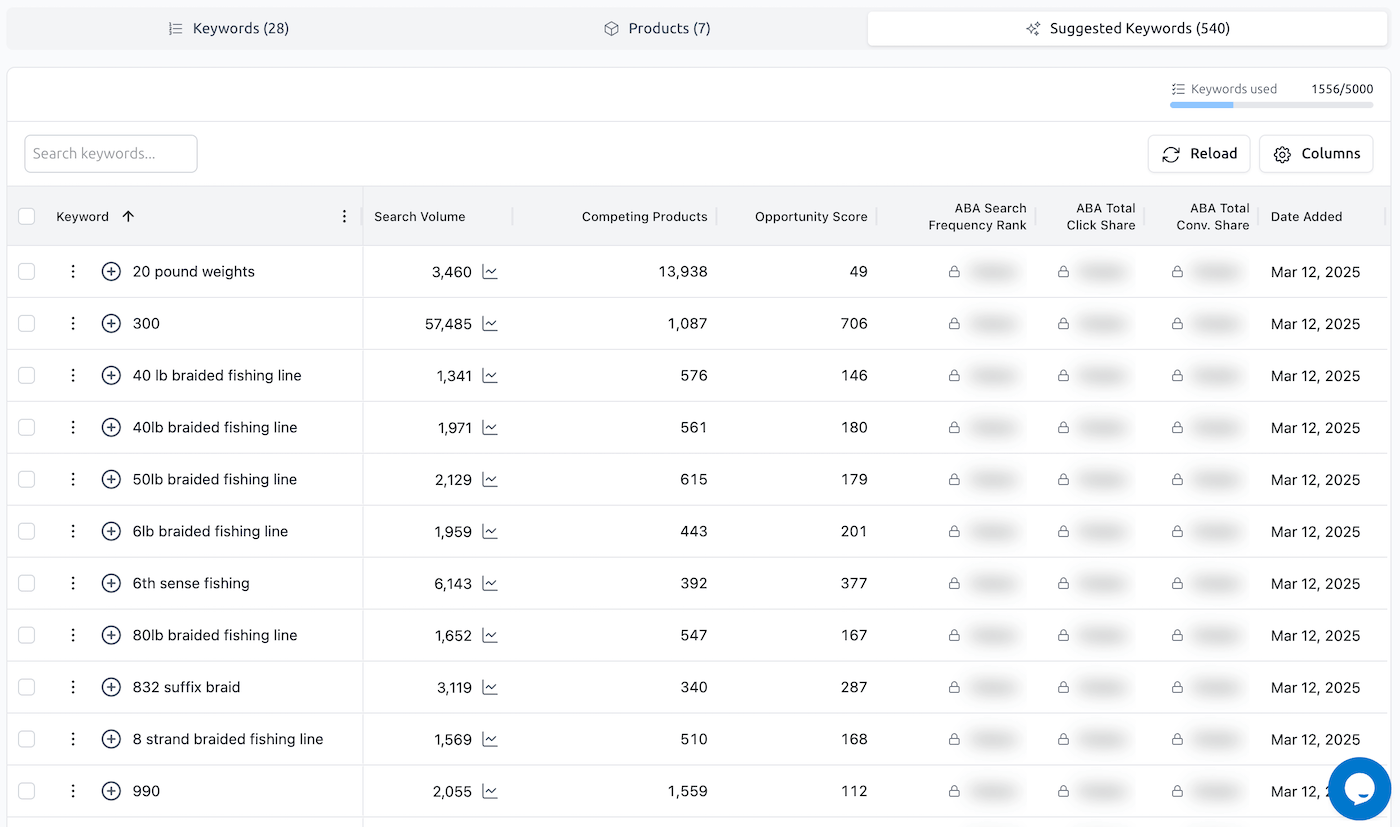The image size is (1400, 827).
Task: Open the chat bubble in bottom right corner
Action: tap(1359, 788)
